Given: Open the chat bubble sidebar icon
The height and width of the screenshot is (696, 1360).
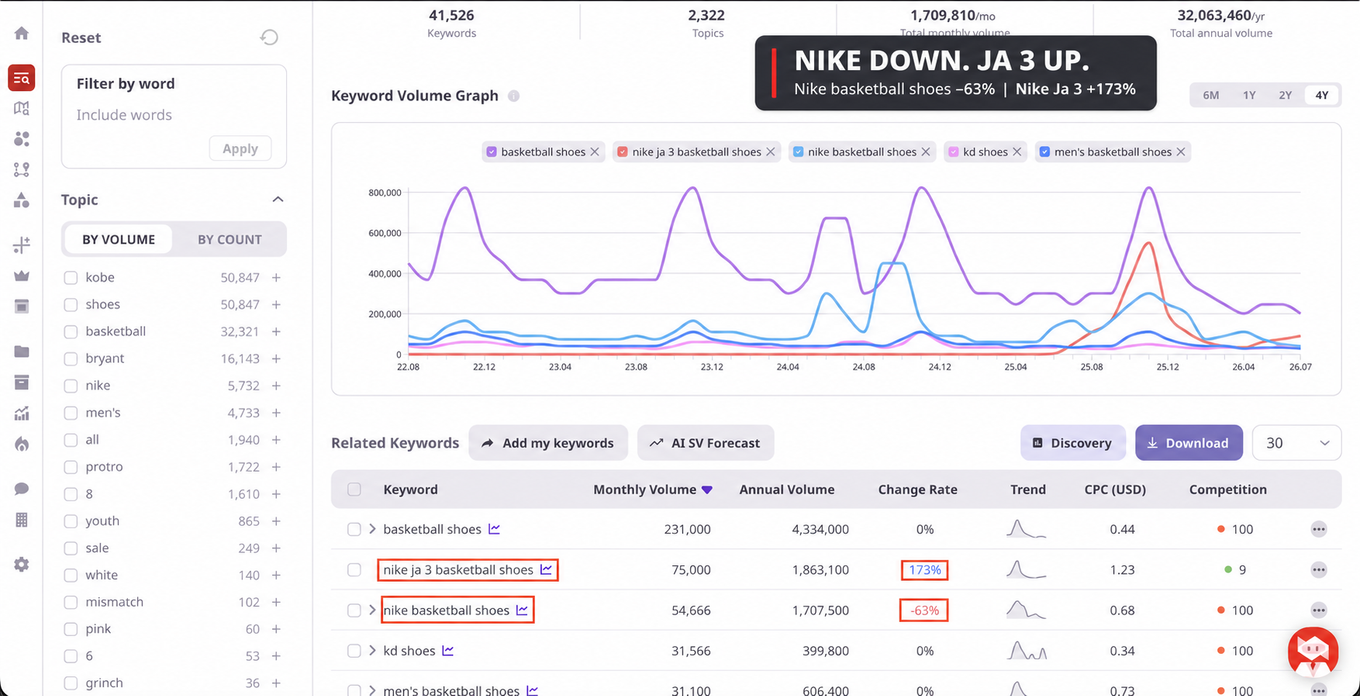Looking at the screenshot, I should (21, 489).
